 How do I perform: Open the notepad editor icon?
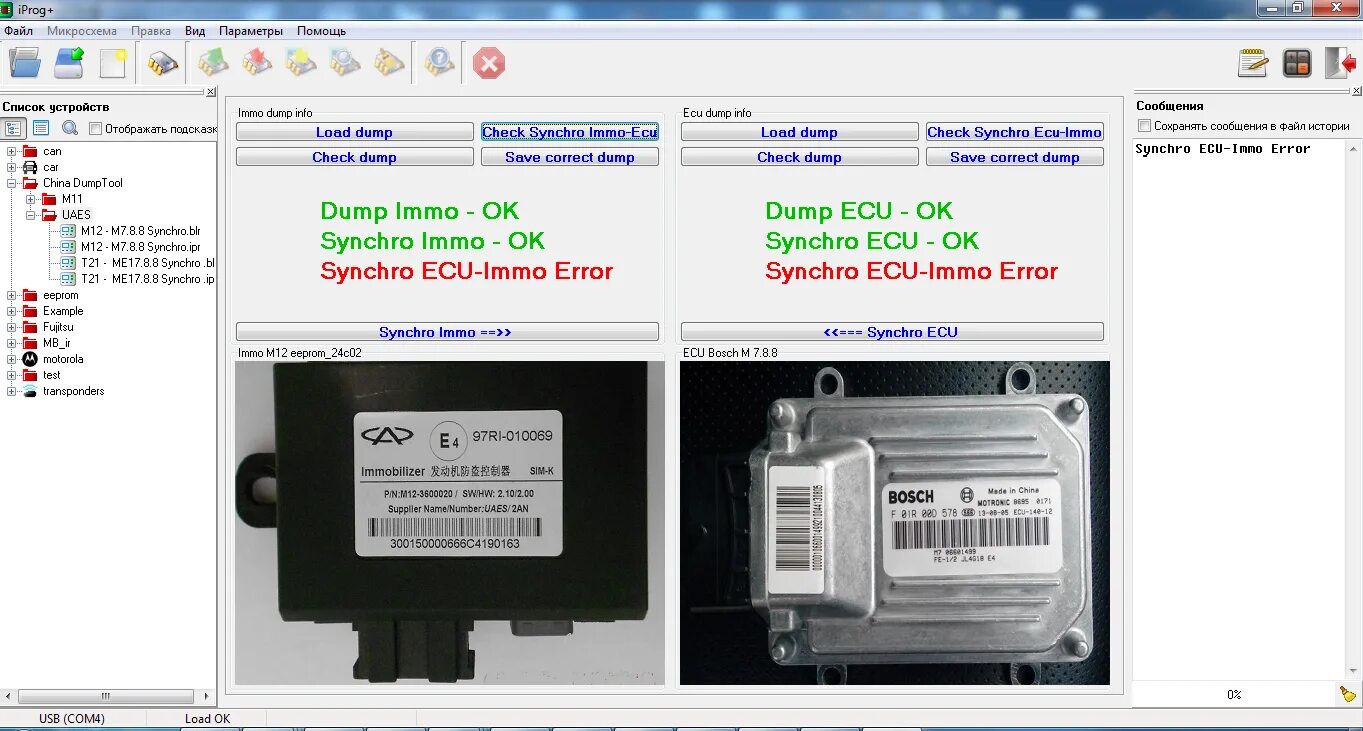pyautogui.click(x=1253, y=63)
